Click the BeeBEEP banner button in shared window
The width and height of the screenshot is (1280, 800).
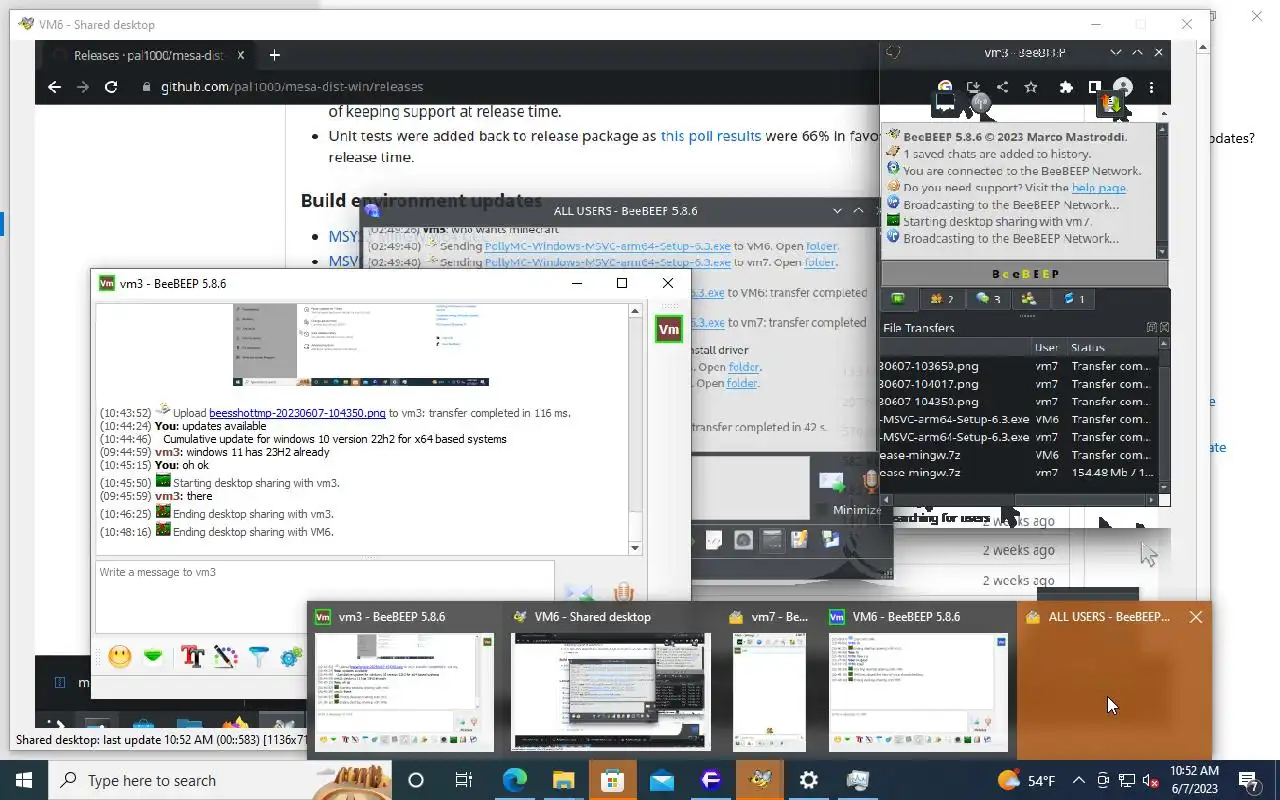click(x=1024, y=273)
